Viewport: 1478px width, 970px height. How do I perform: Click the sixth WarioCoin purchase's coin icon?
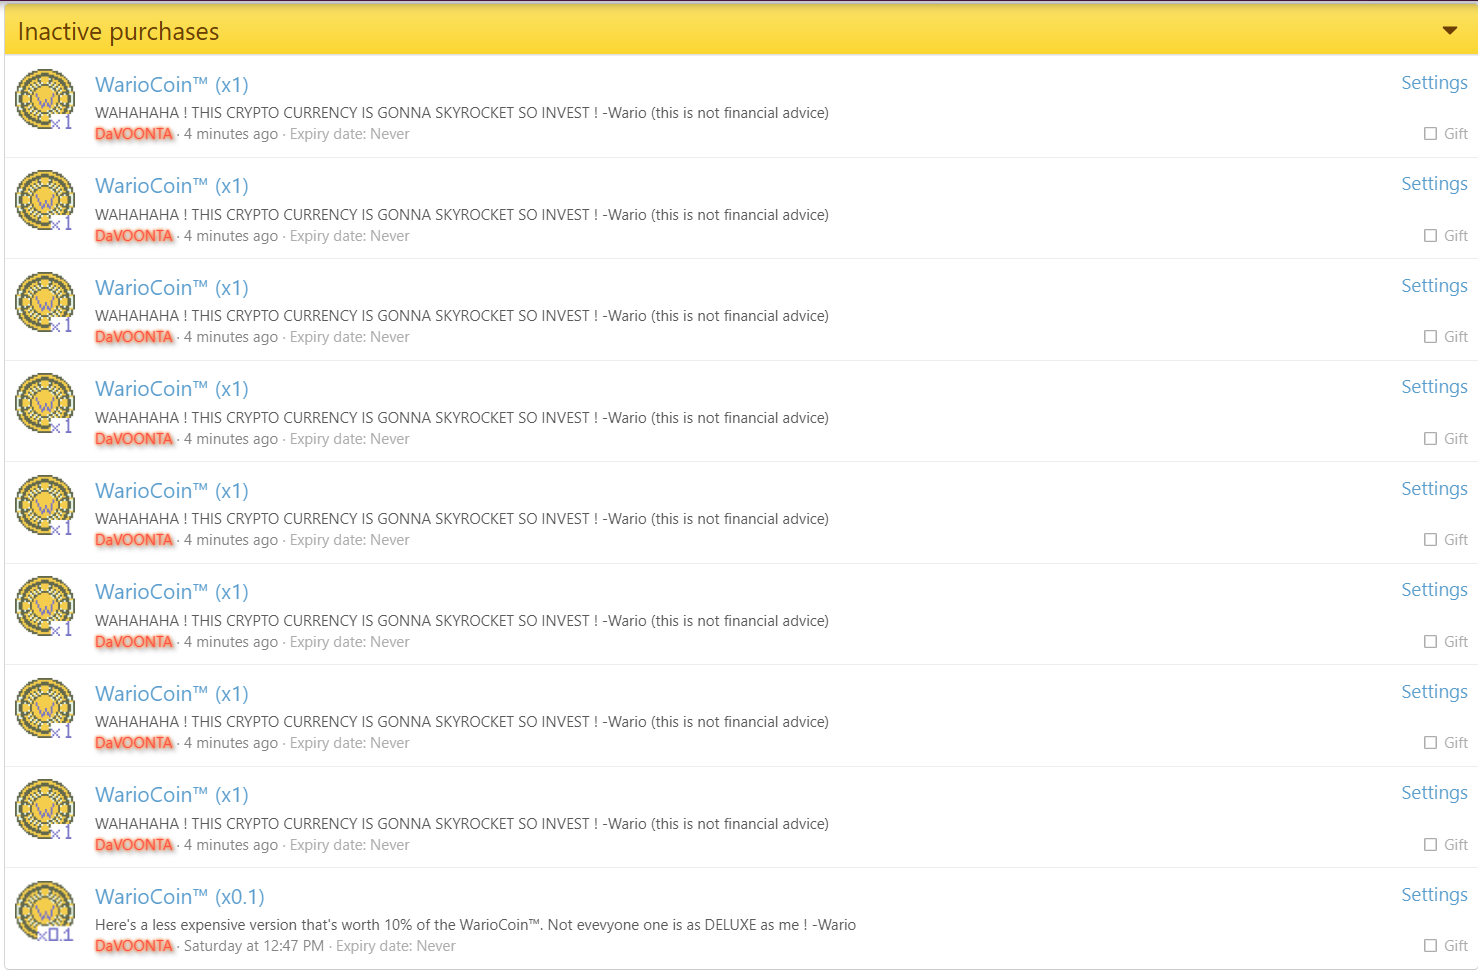(45, 606)
